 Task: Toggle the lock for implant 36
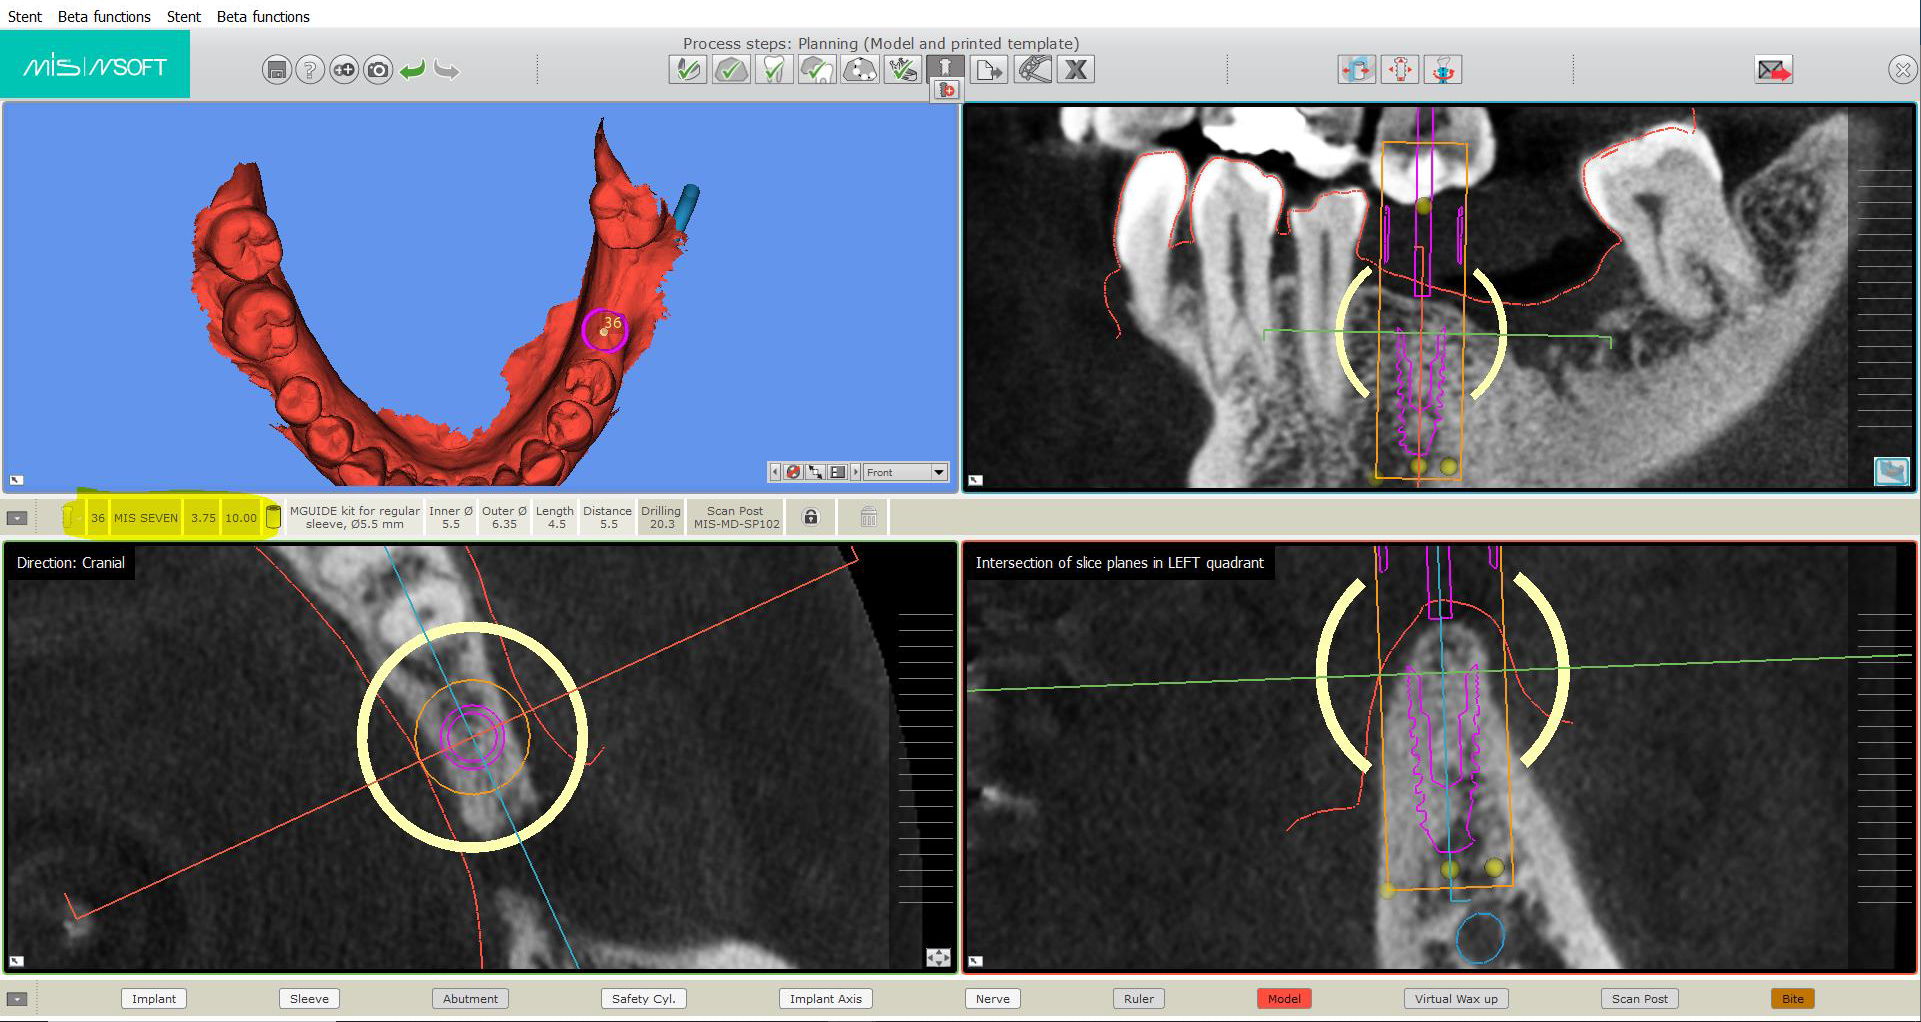coord(811,517)
